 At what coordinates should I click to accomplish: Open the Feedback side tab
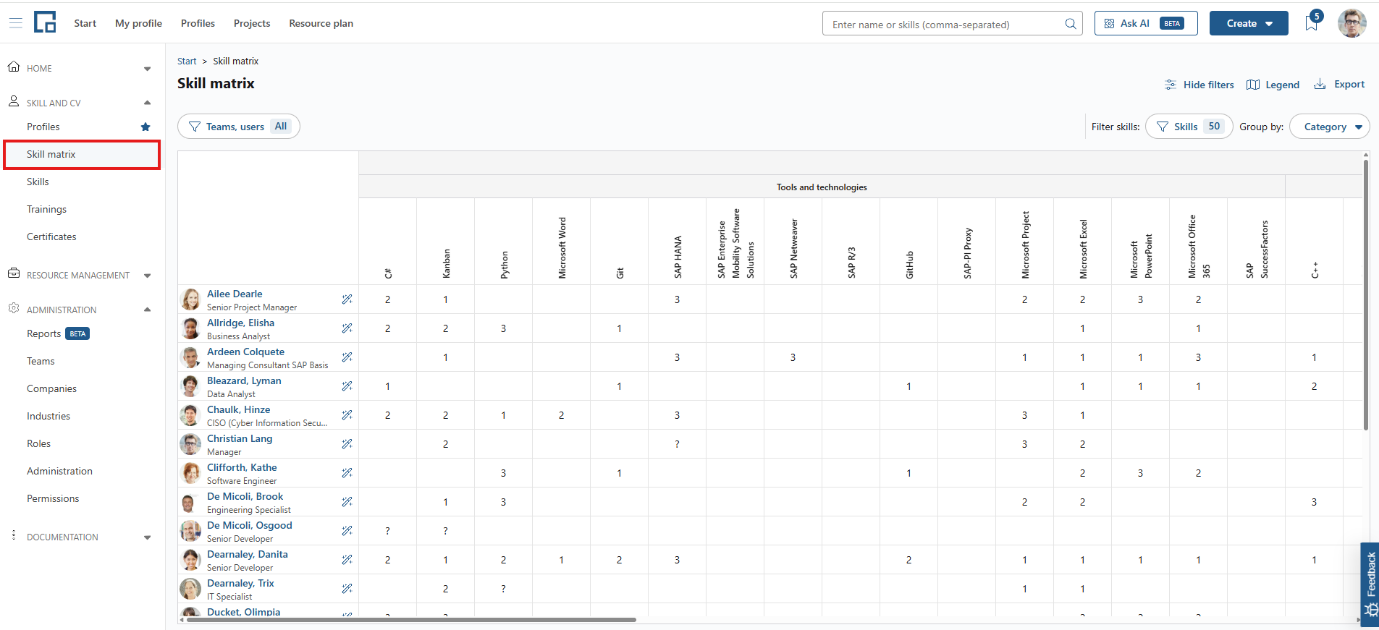tap(1369, 585)
